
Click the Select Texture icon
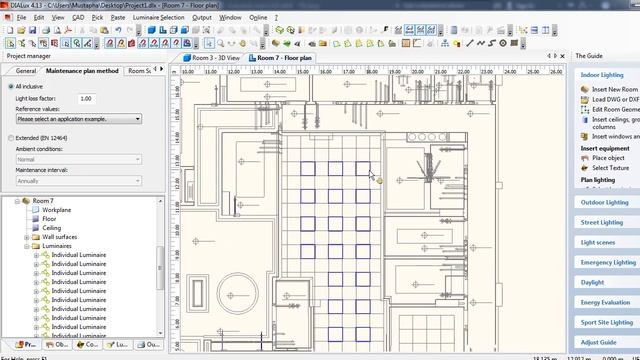coord(585,168)
